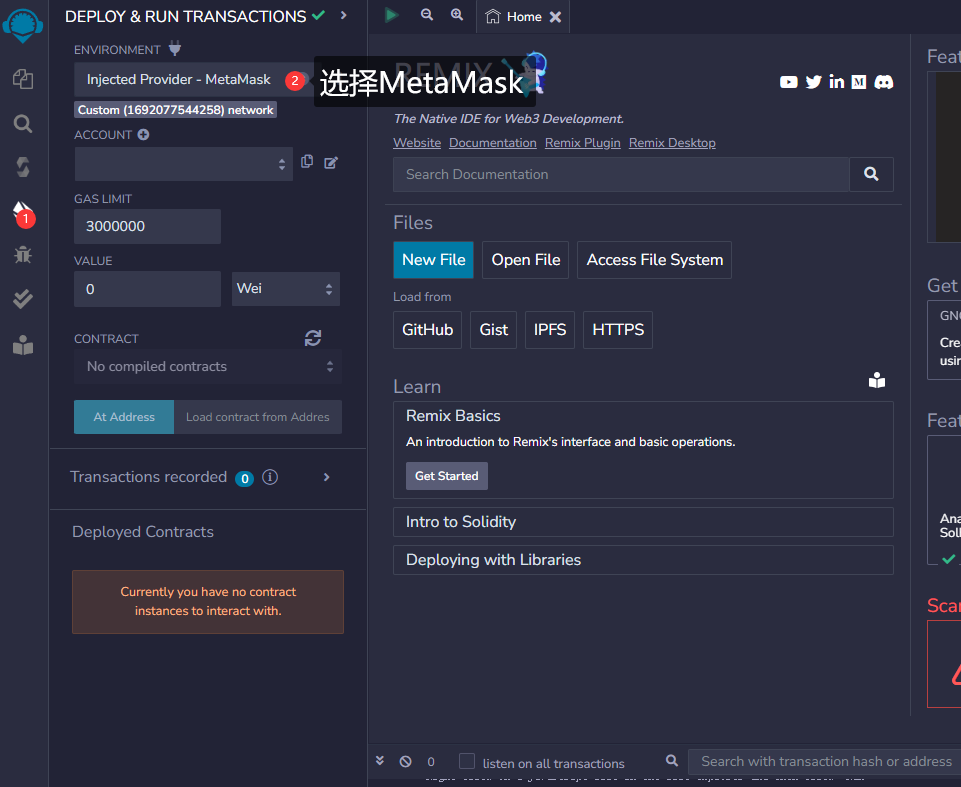Click the New File button
This screenshot has width=961, height=787.
coord(433,260)
